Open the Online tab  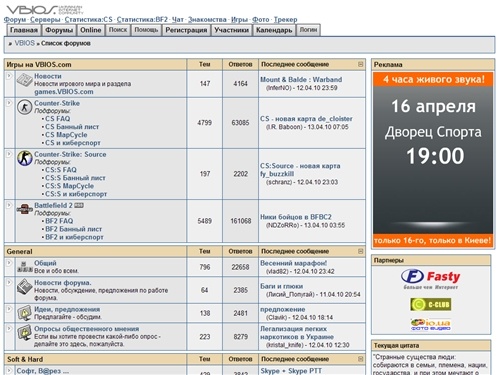point(90,30)
